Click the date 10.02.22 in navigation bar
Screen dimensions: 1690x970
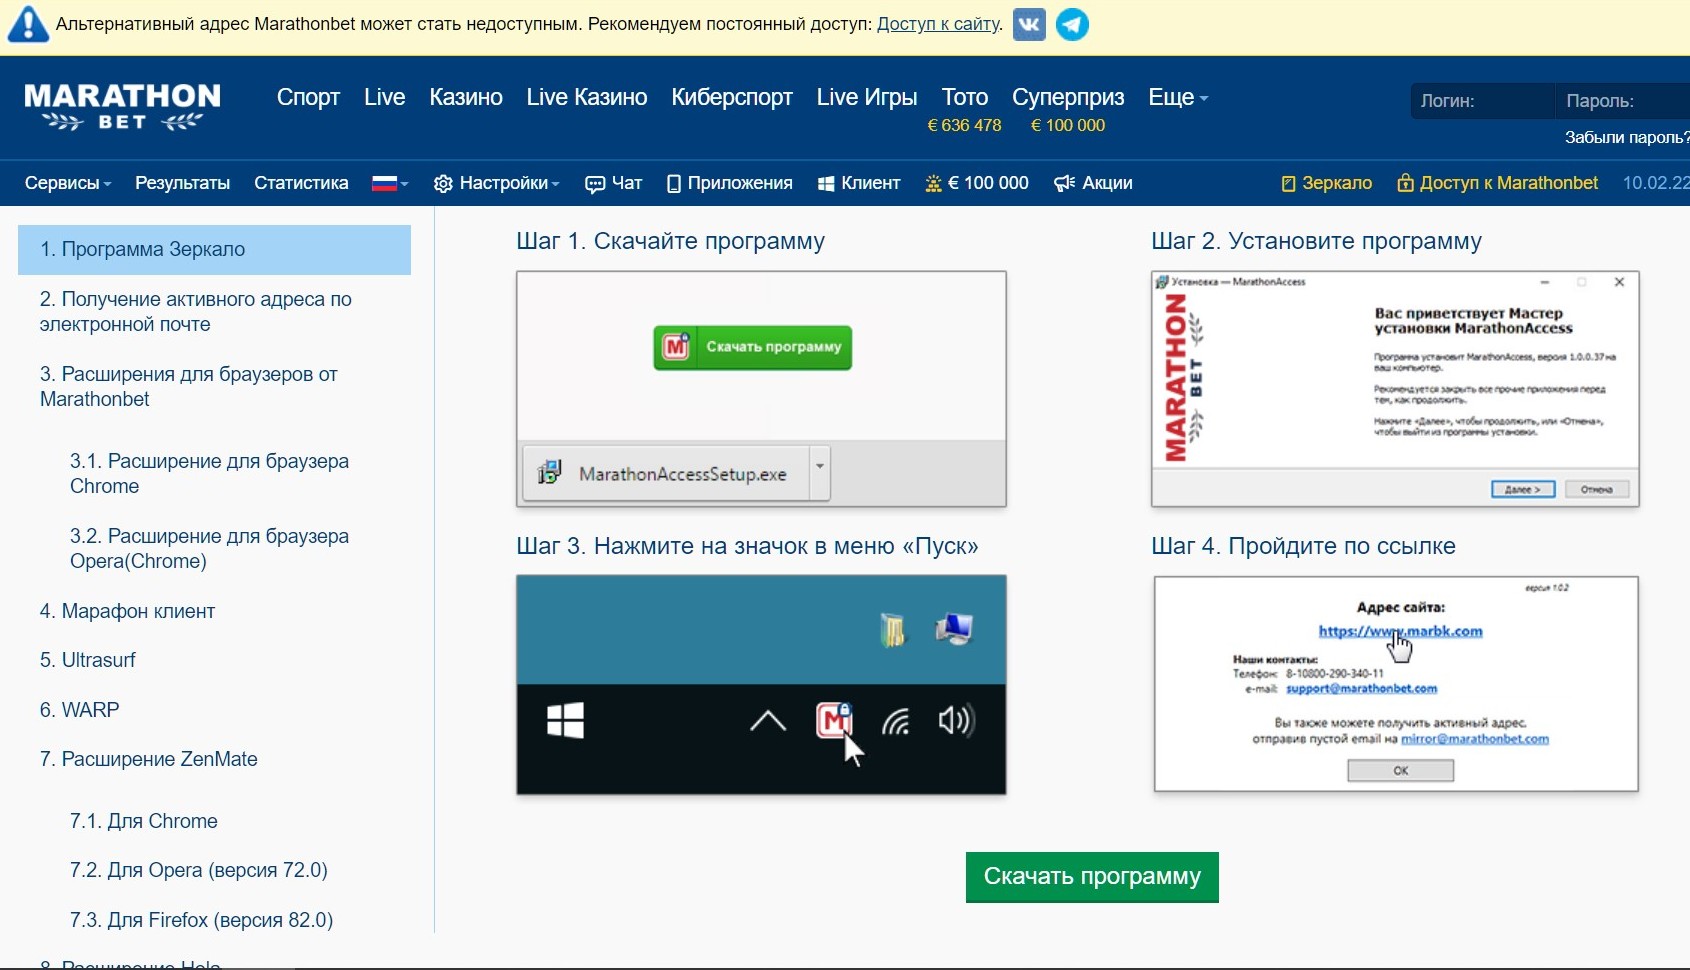1656,183
